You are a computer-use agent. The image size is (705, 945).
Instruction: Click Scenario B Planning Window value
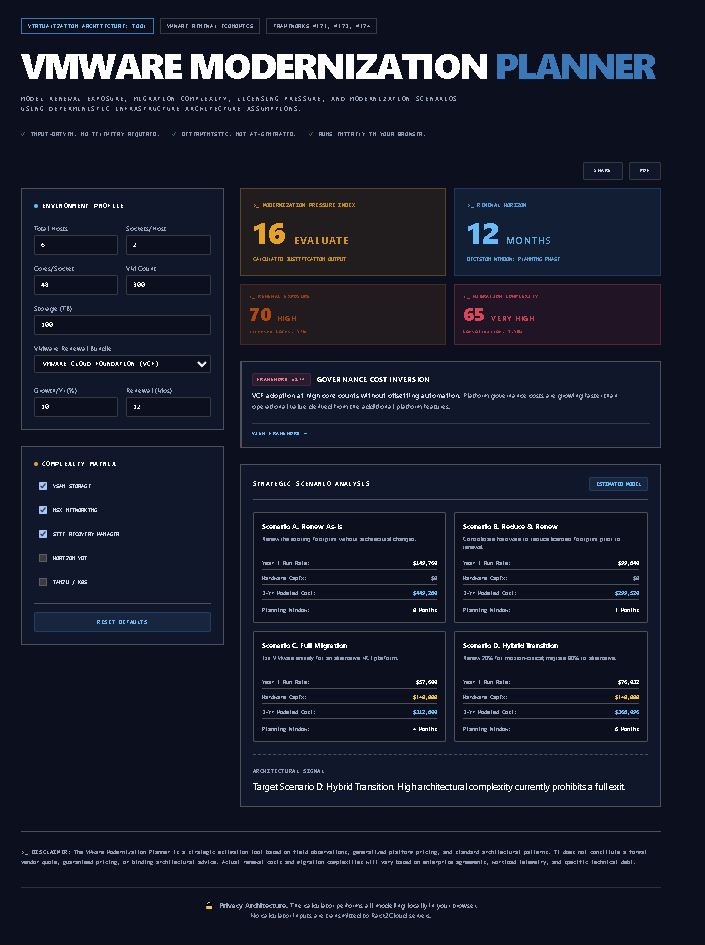click(x=627, y=610)
